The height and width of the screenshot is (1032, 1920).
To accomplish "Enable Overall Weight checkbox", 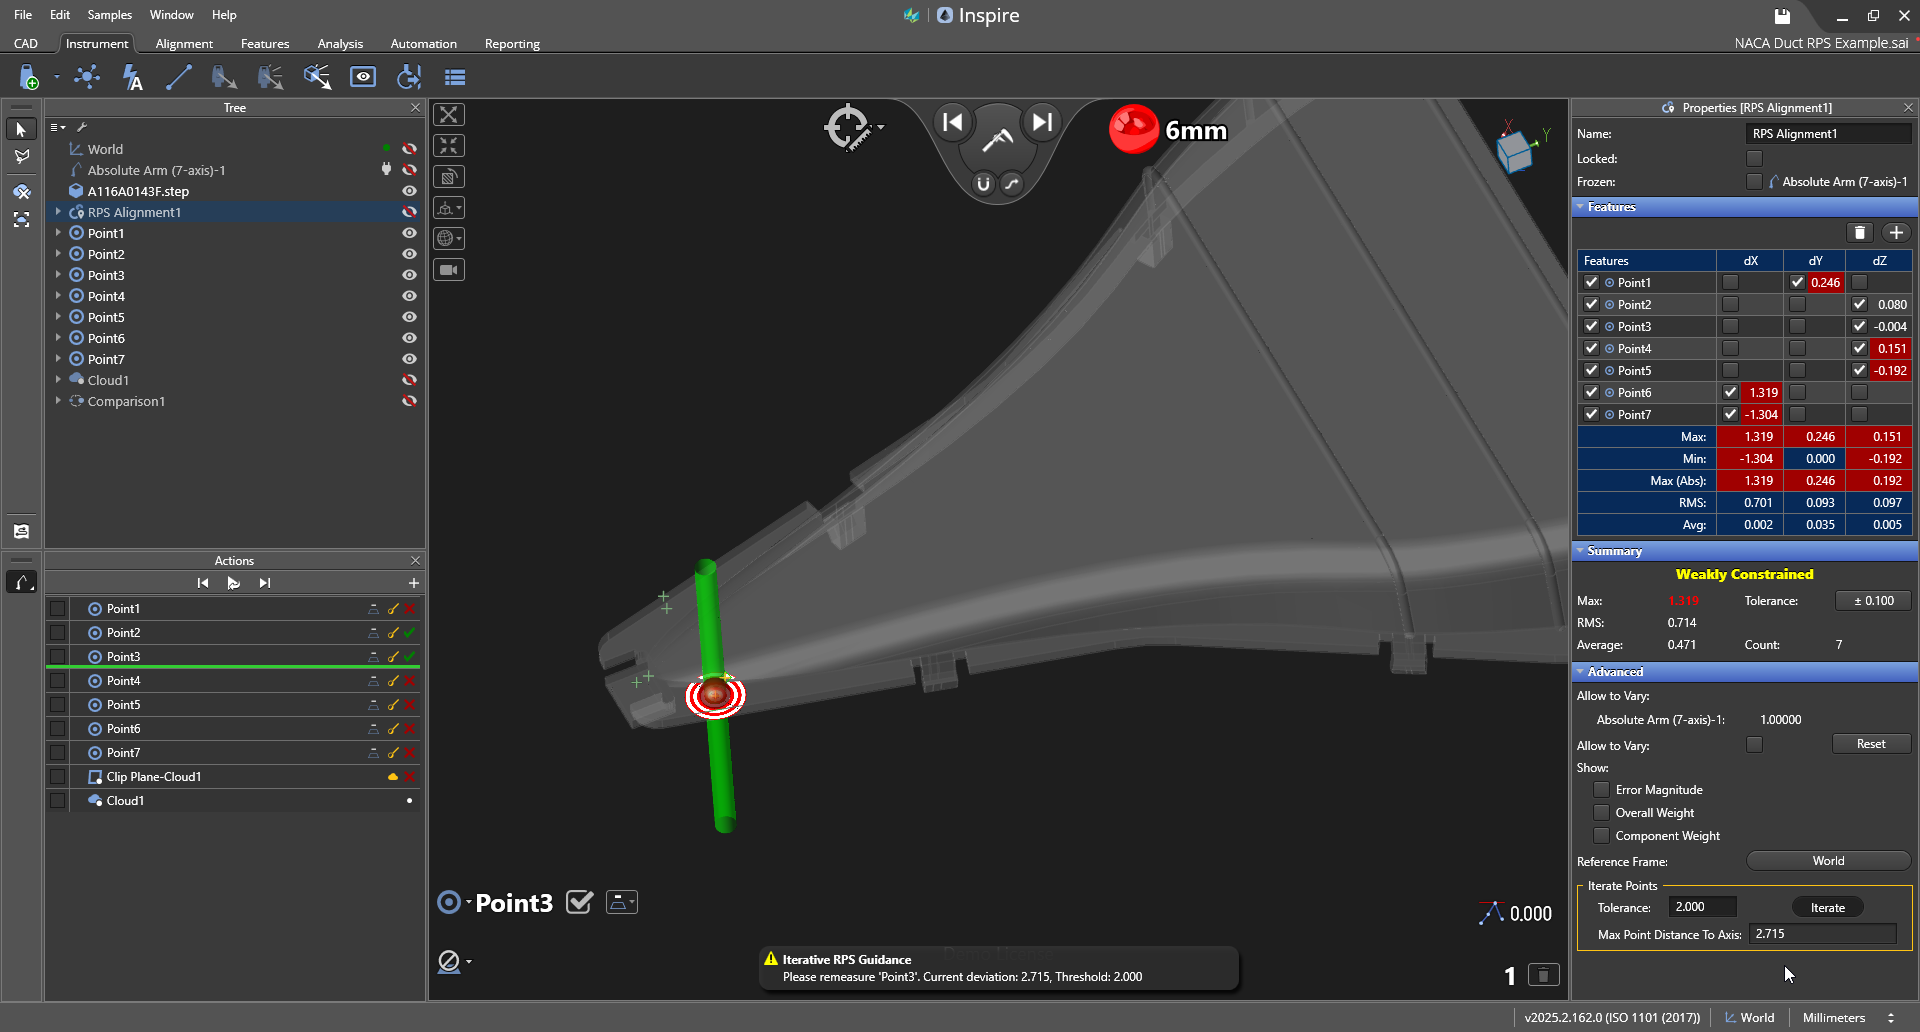I will coord(1601,812).
